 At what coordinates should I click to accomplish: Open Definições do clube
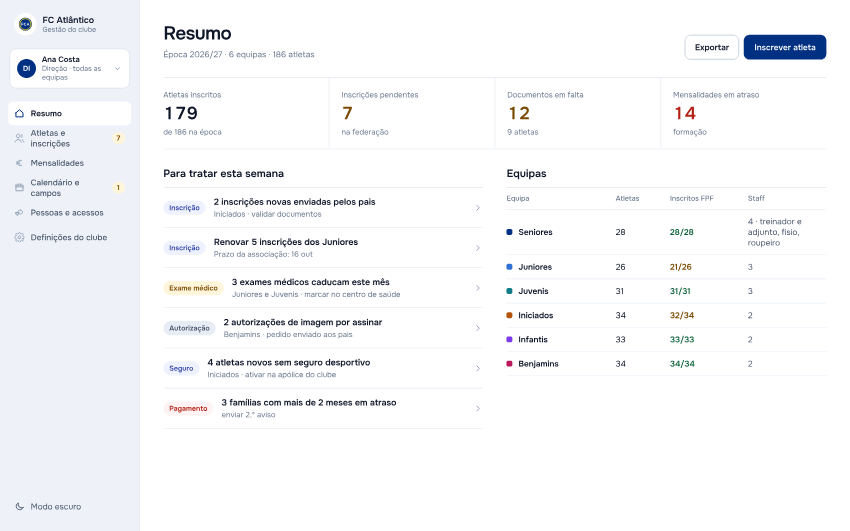(69, 237)
